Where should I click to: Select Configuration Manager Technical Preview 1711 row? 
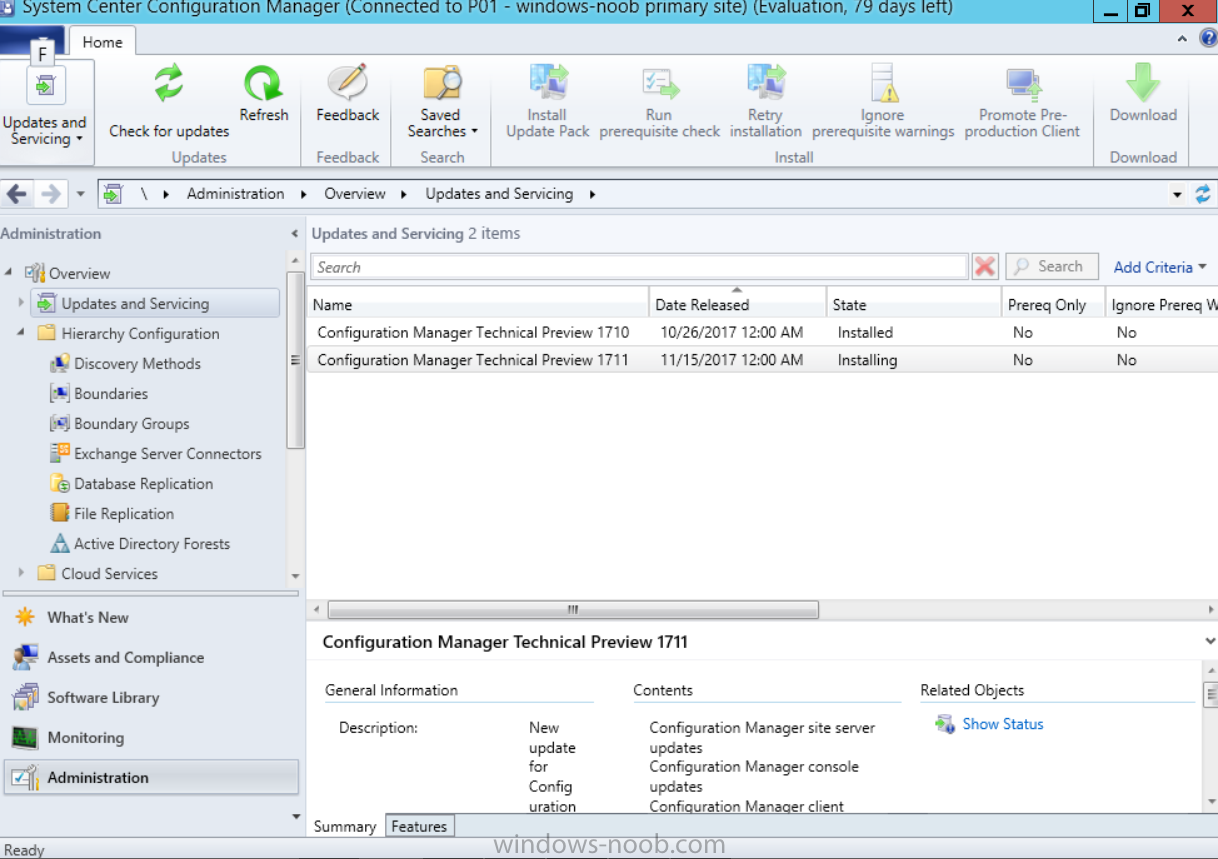pos(762,360)
